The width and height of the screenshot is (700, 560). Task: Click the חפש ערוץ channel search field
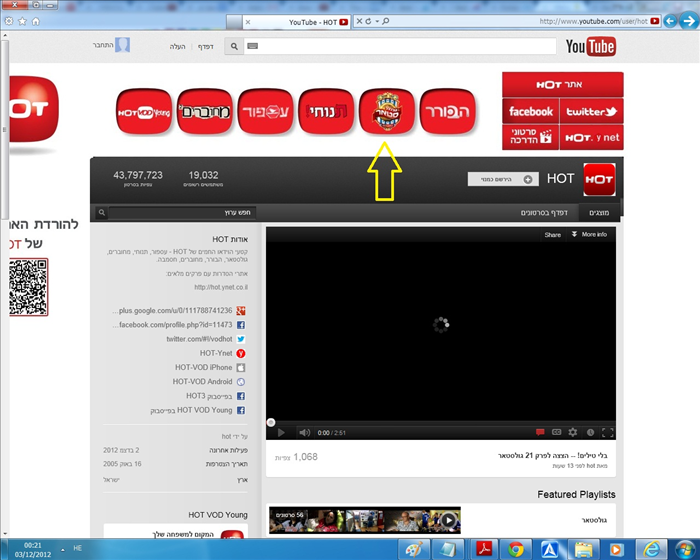coord(181,213)
